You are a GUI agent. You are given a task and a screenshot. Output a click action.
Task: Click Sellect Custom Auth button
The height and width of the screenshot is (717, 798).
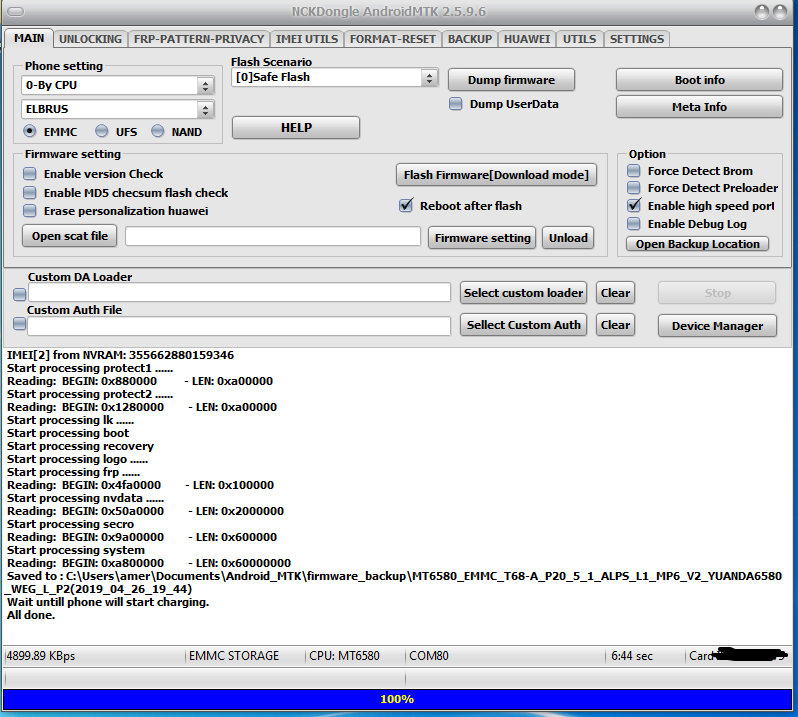tap(523, 325)
